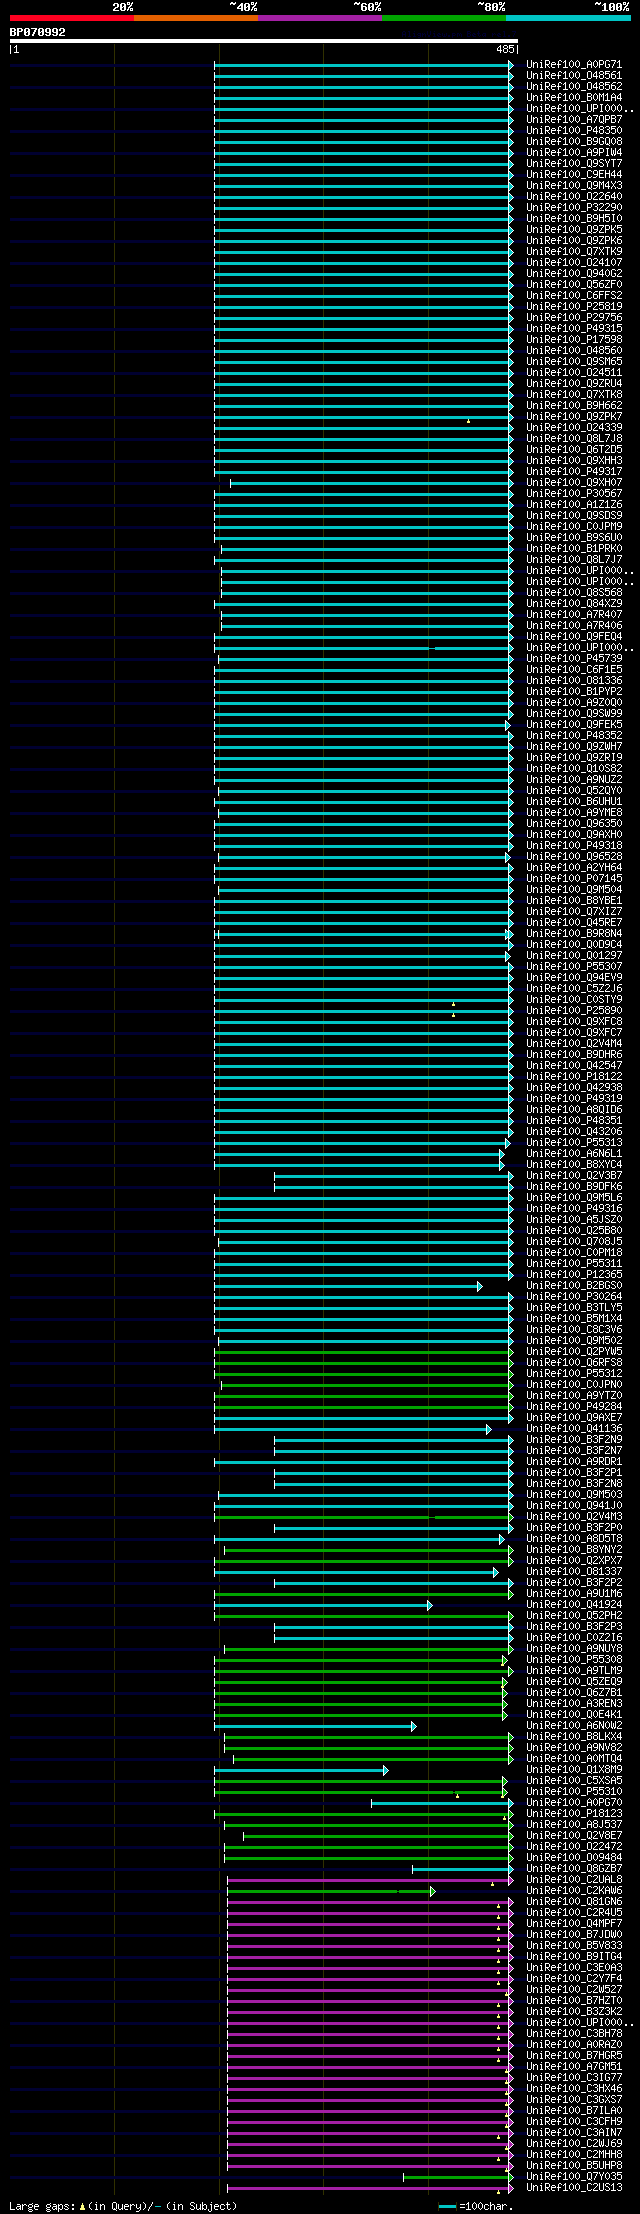Image resolution: width=640 pixels, height=2214 pixels.
Task: Click hit label UniRef100_P55313
Action: (574, 1142)
